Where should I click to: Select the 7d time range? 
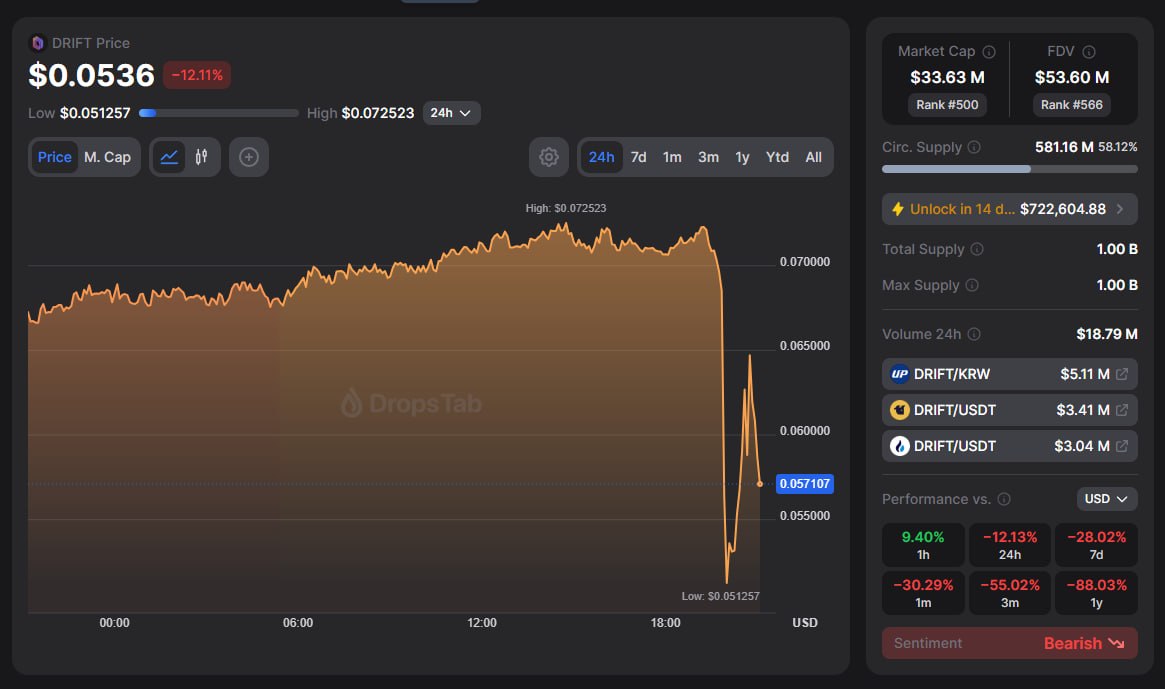click(x=638, y=157)
